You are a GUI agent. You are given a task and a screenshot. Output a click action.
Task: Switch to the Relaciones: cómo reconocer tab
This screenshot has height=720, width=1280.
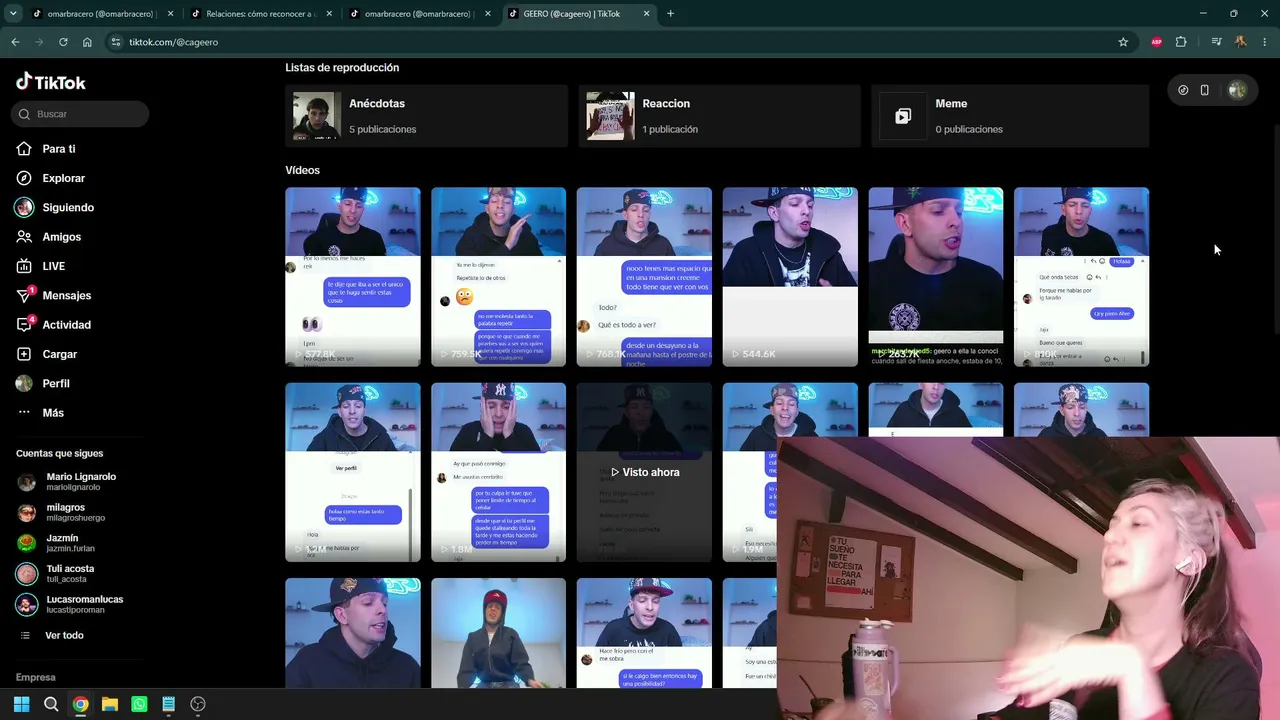point(260,14)
